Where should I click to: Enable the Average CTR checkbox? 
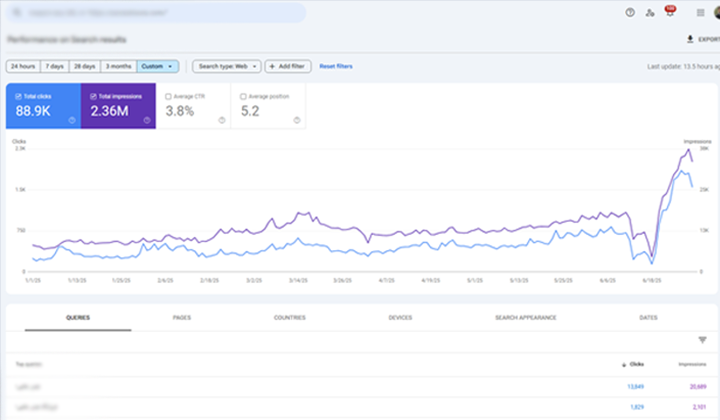point(167,97)
